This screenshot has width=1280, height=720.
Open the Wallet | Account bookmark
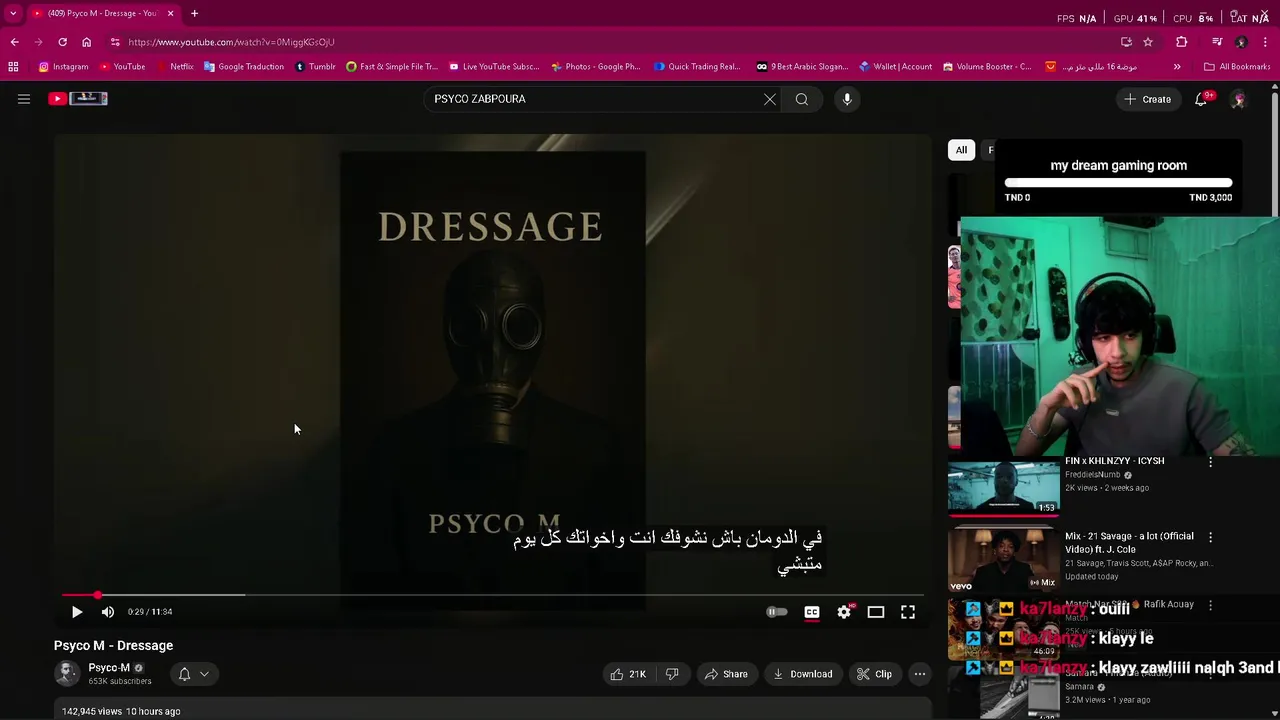[x=894, y=67]
